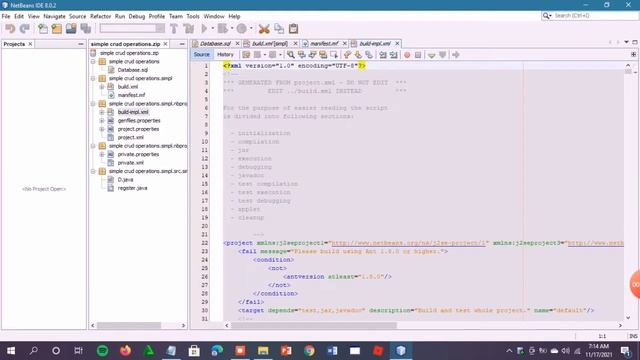Select Database.sql in the file tree

[133, 70]
